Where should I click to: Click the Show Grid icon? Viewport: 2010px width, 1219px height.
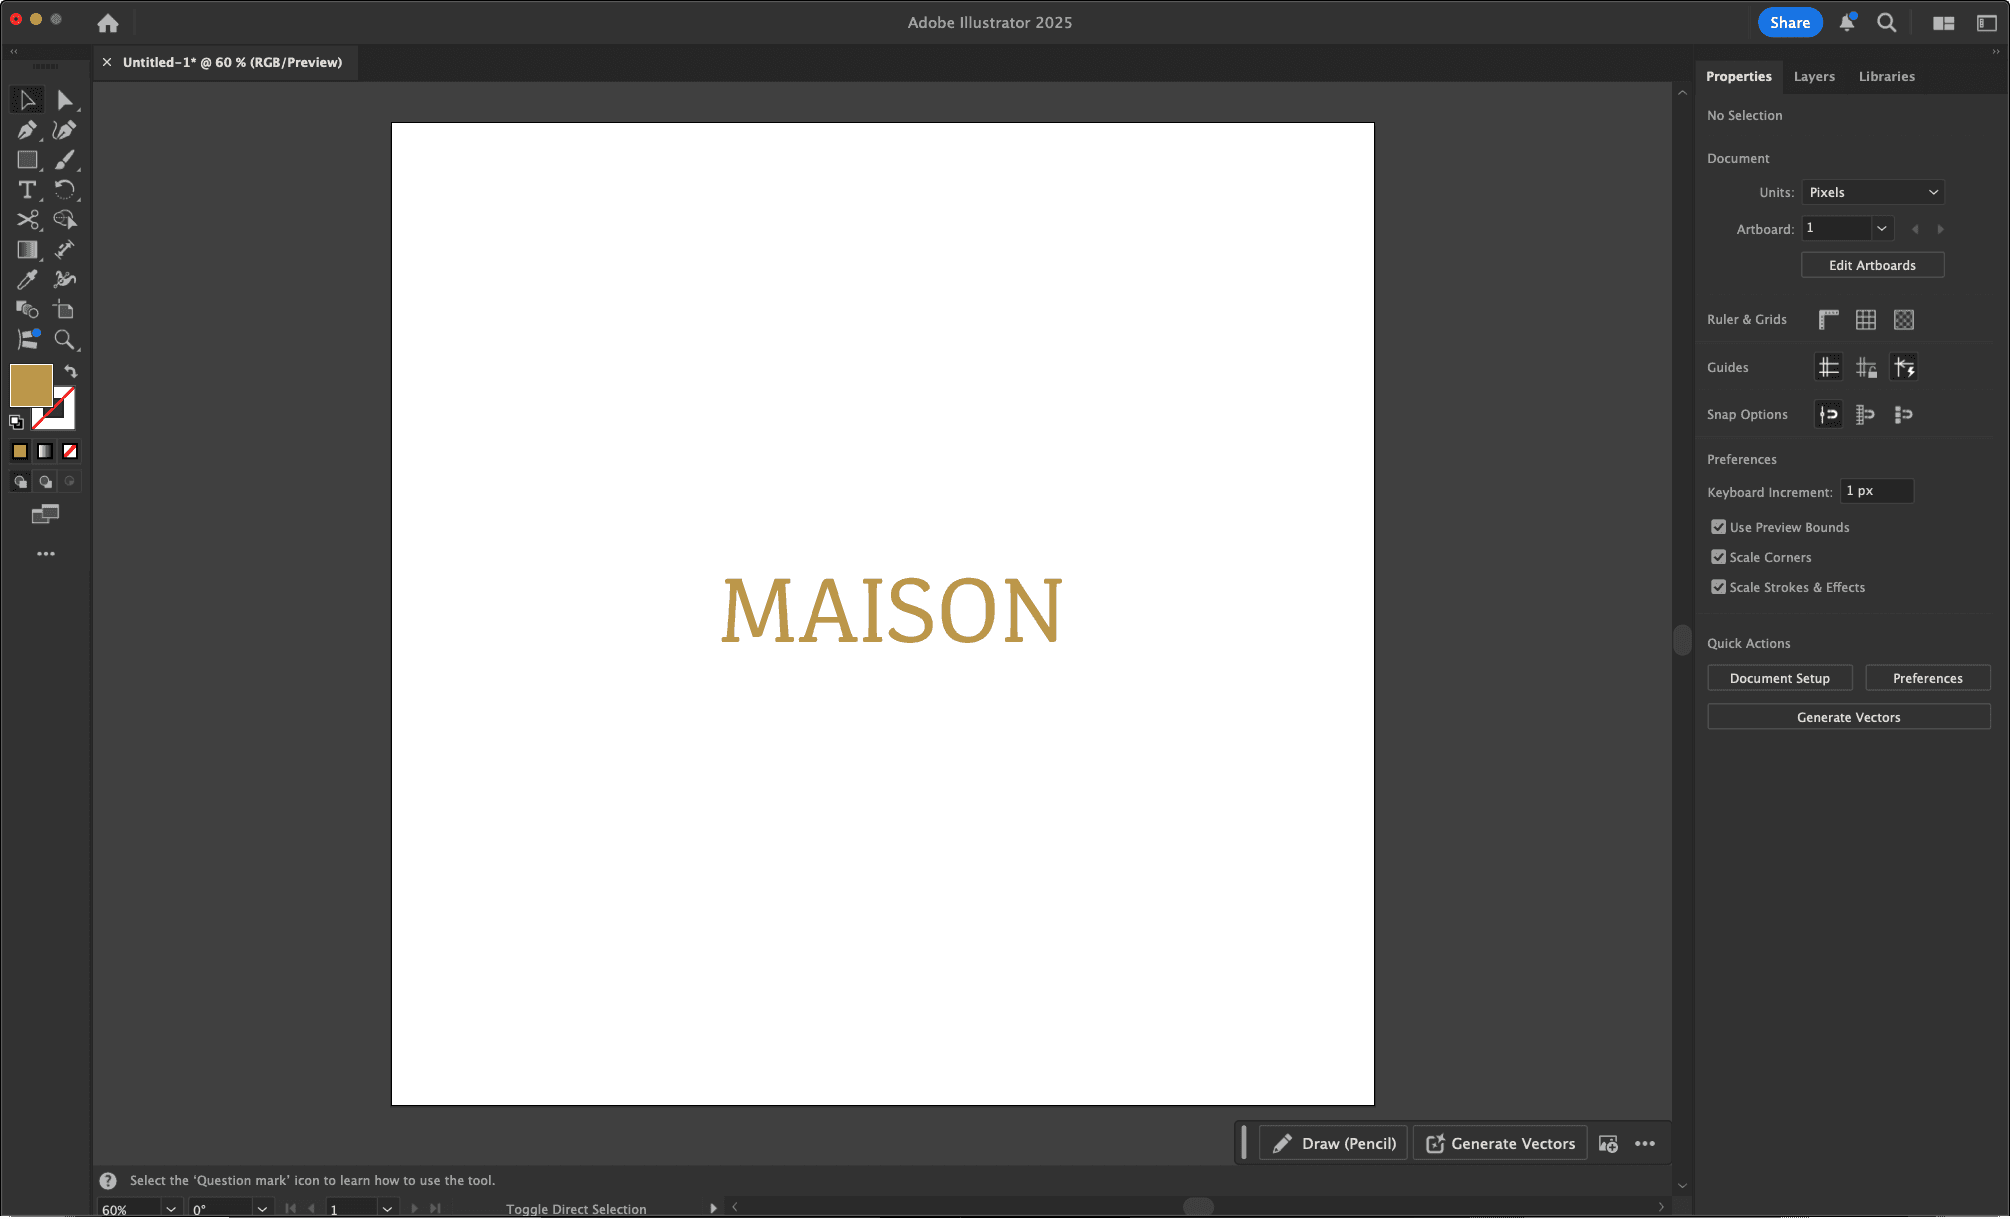(1866, 320)
